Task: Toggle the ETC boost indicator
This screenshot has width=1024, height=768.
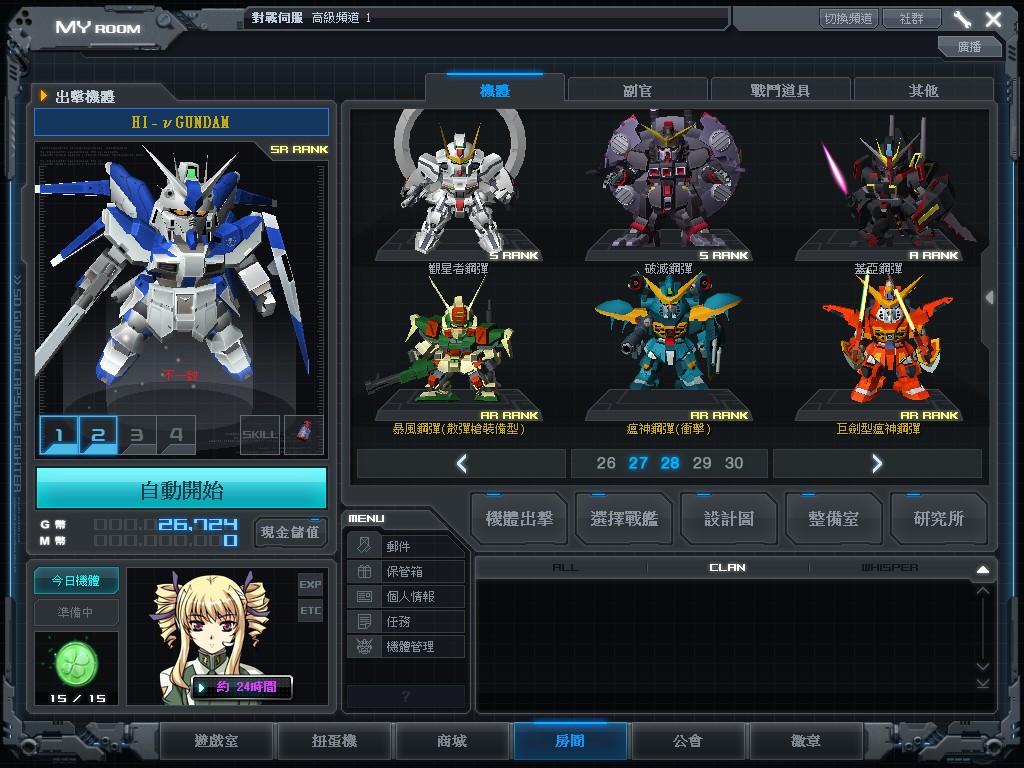Action: click(310, 610)
